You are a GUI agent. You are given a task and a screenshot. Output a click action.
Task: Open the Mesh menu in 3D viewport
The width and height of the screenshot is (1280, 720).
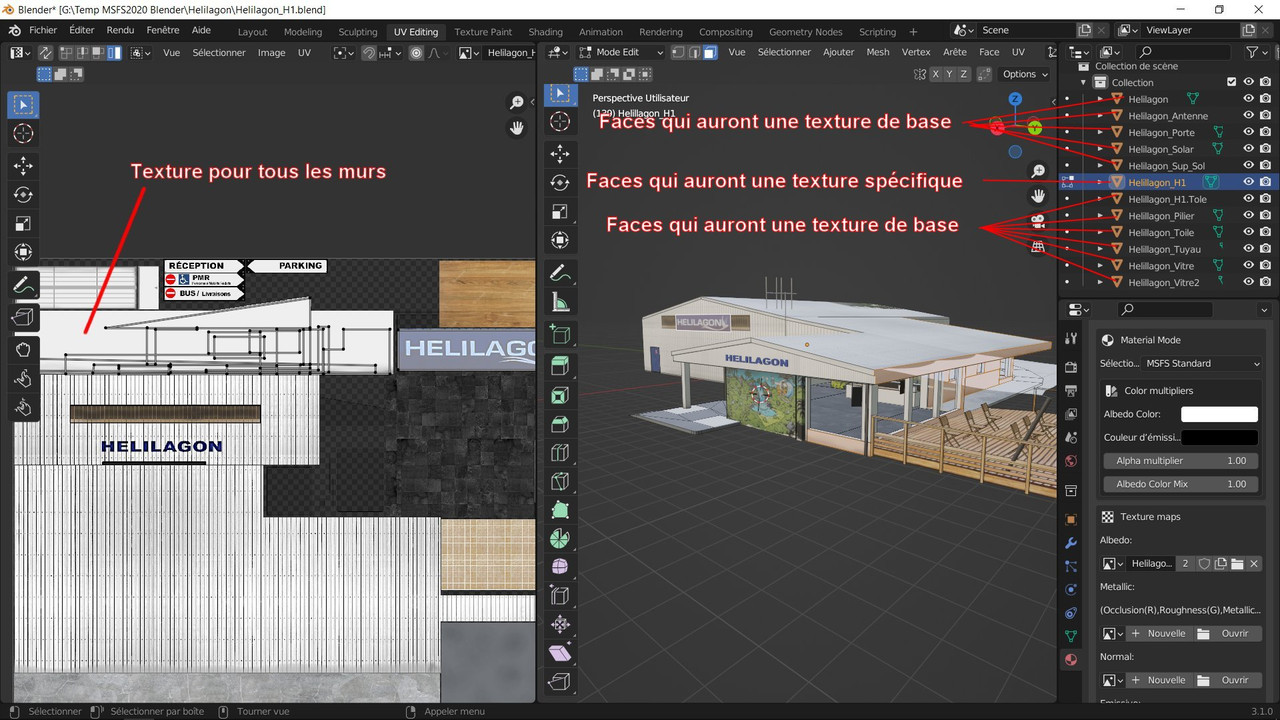(x=878, y=52)
